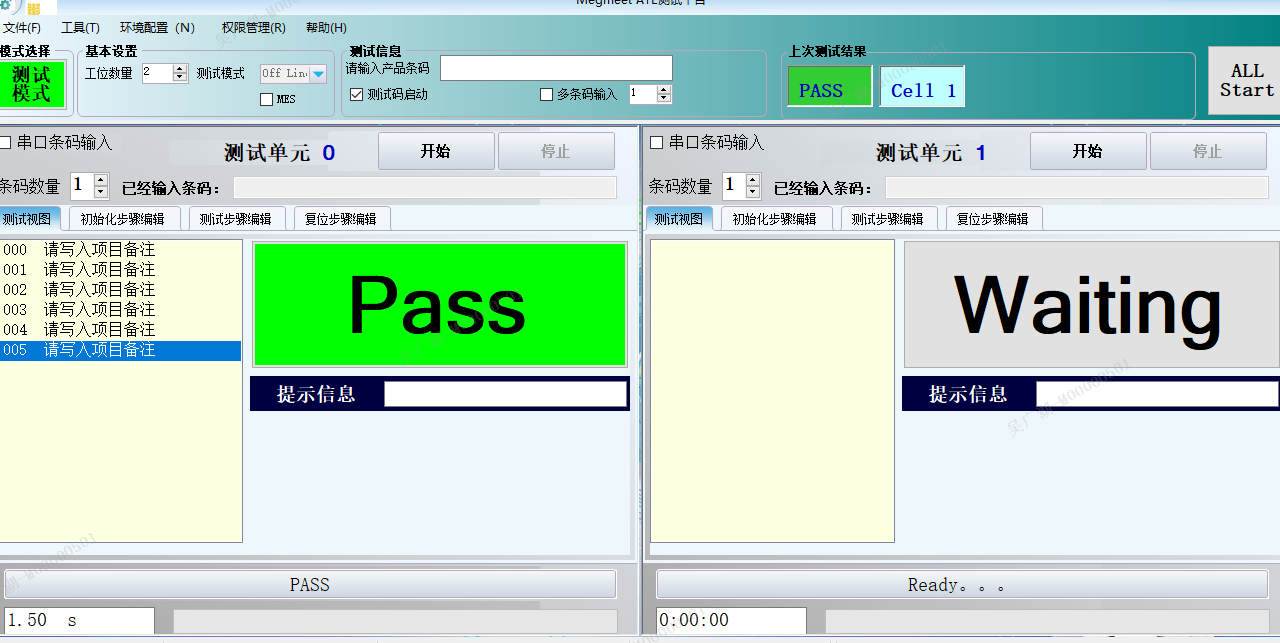Click 停止 for test unit 1

[1208, 151]
